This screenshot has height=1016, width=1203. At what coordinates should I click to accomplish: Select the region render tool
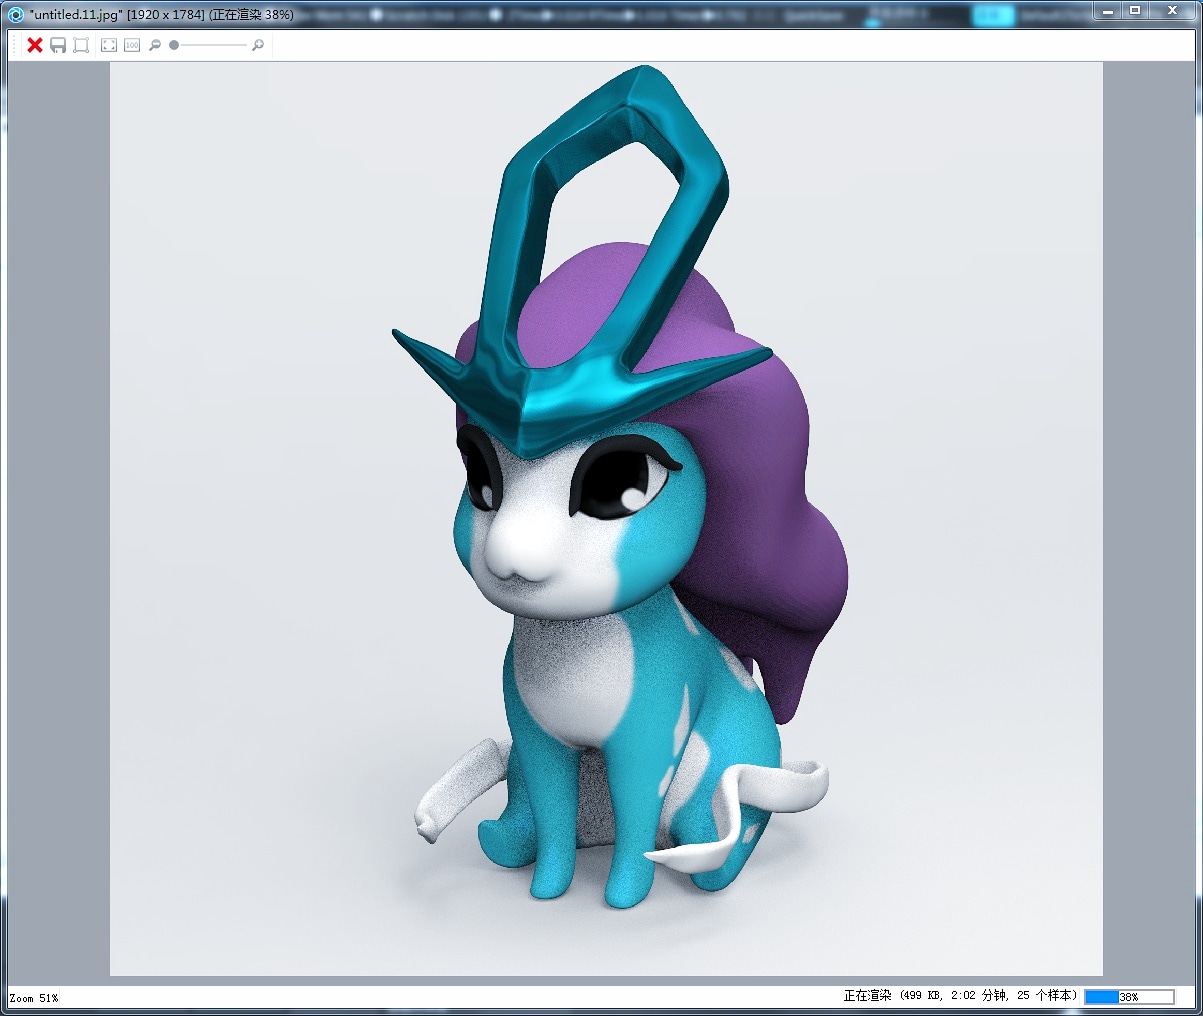click(x=81, y=45)
